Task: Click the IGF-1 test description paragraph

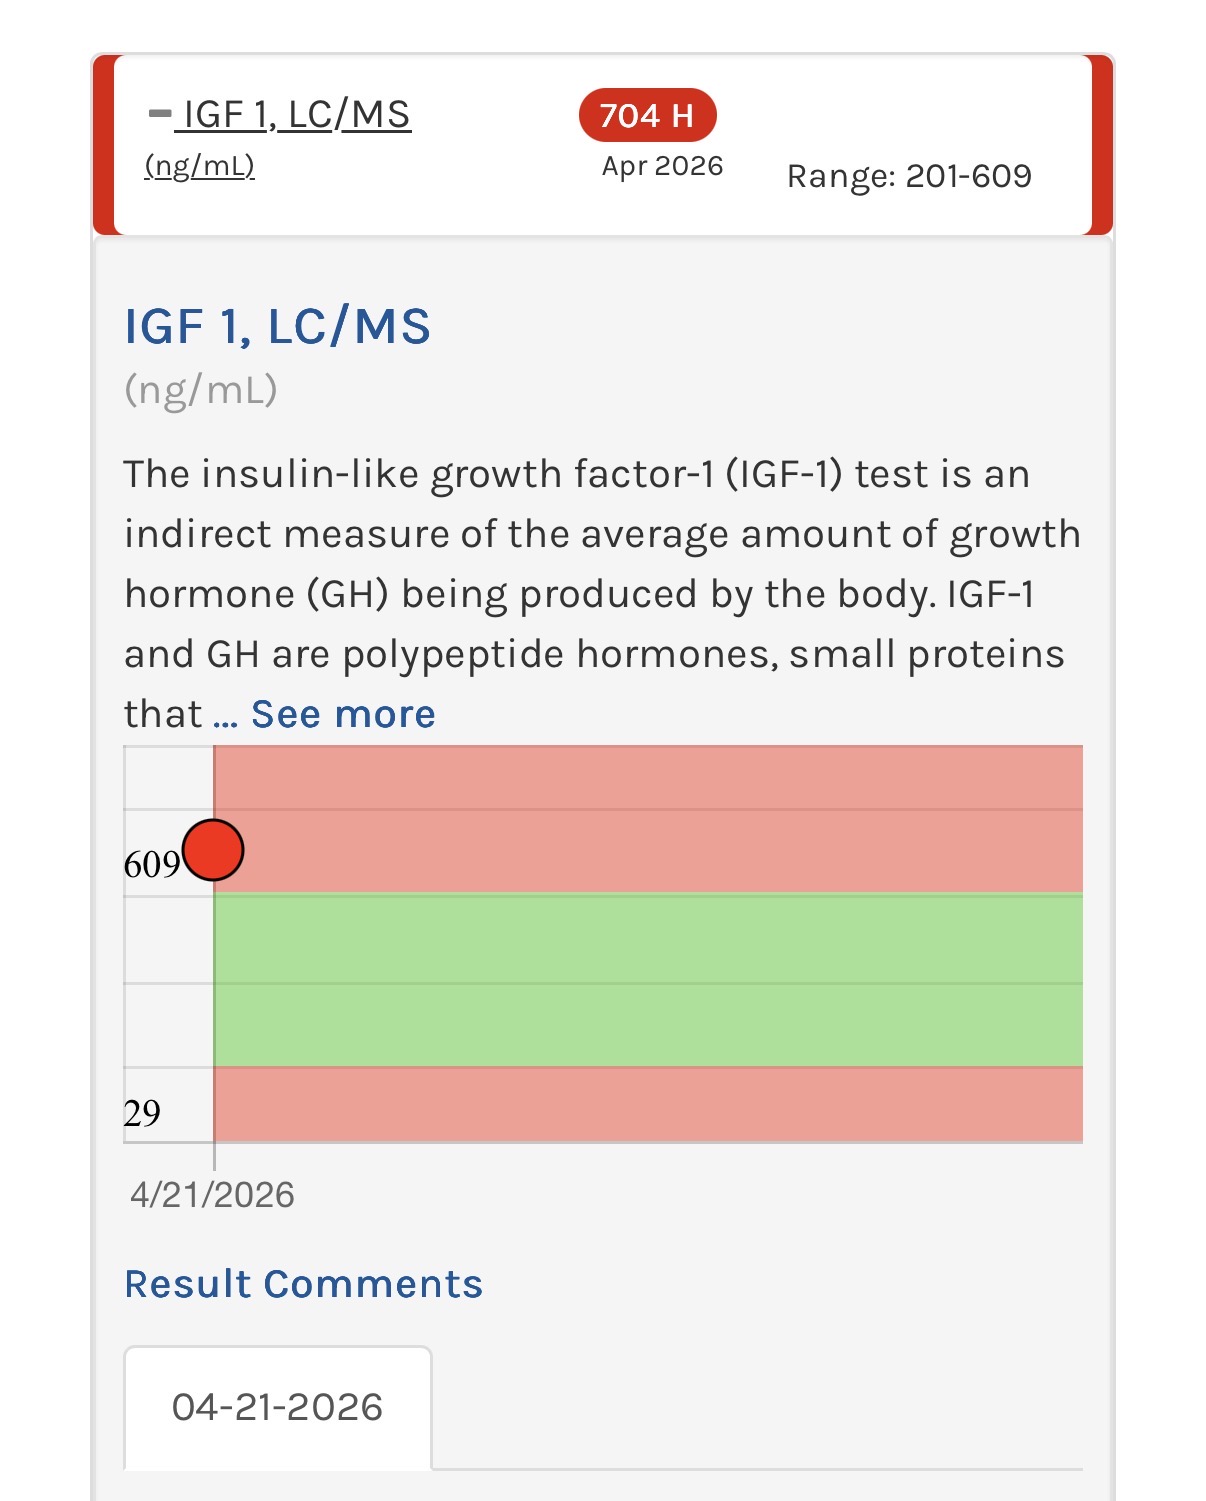Action: [600, 593]
